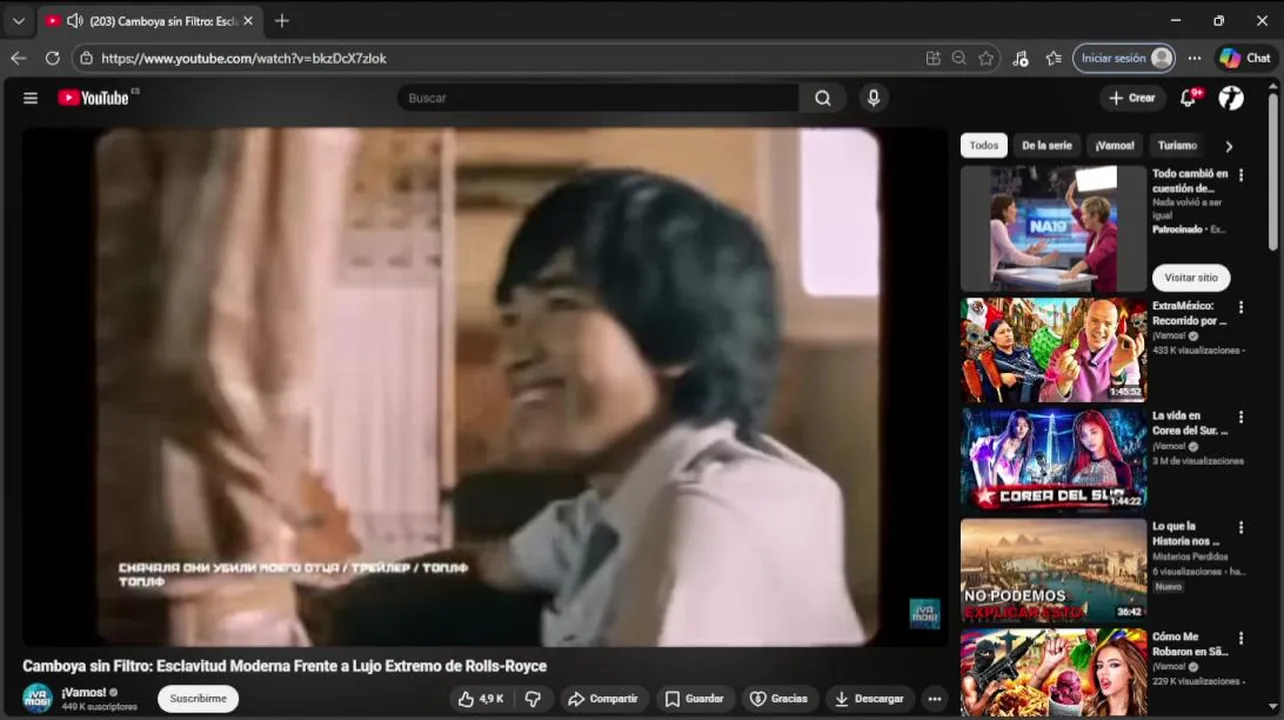The width and height of the screenshot is (1284, 720).
Task: Open the Copilot Chat sidebar
Action: pyautogui.click(x=1245, y=58)
